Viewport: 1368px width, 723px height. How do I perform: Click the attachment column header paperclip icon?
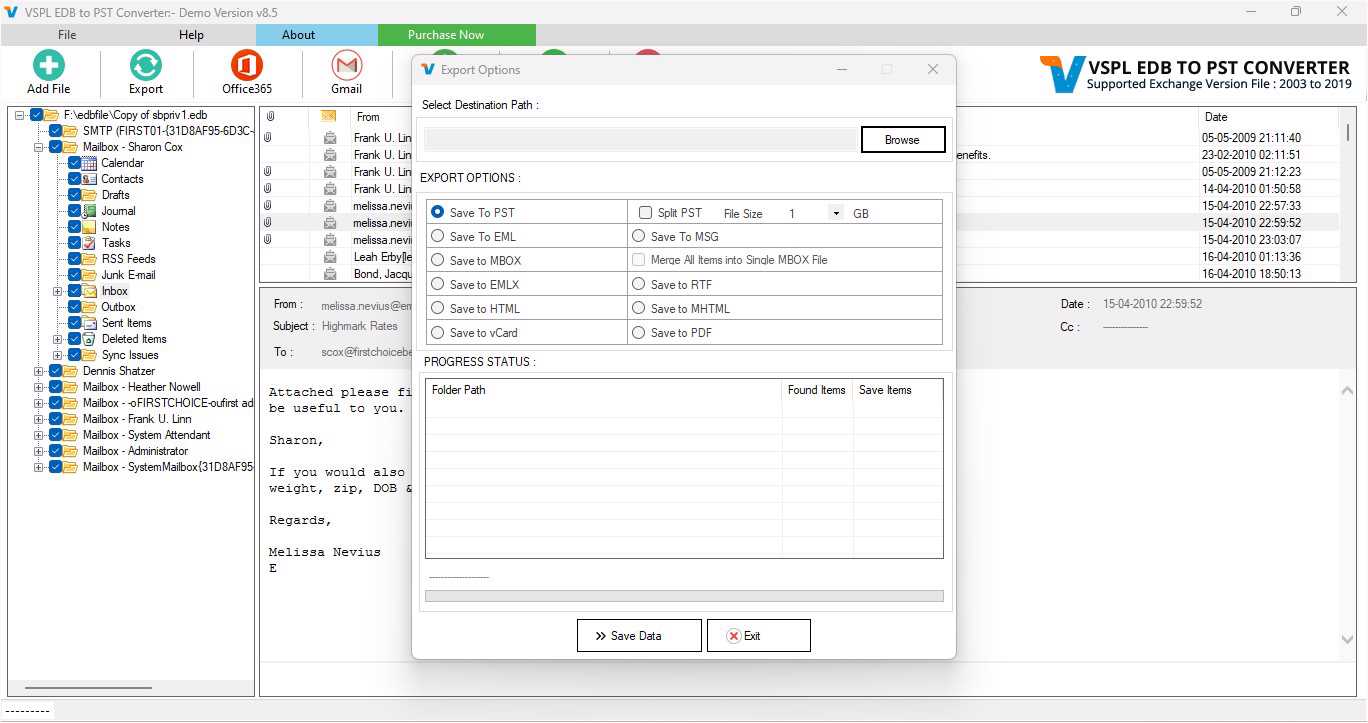point(270,117)
